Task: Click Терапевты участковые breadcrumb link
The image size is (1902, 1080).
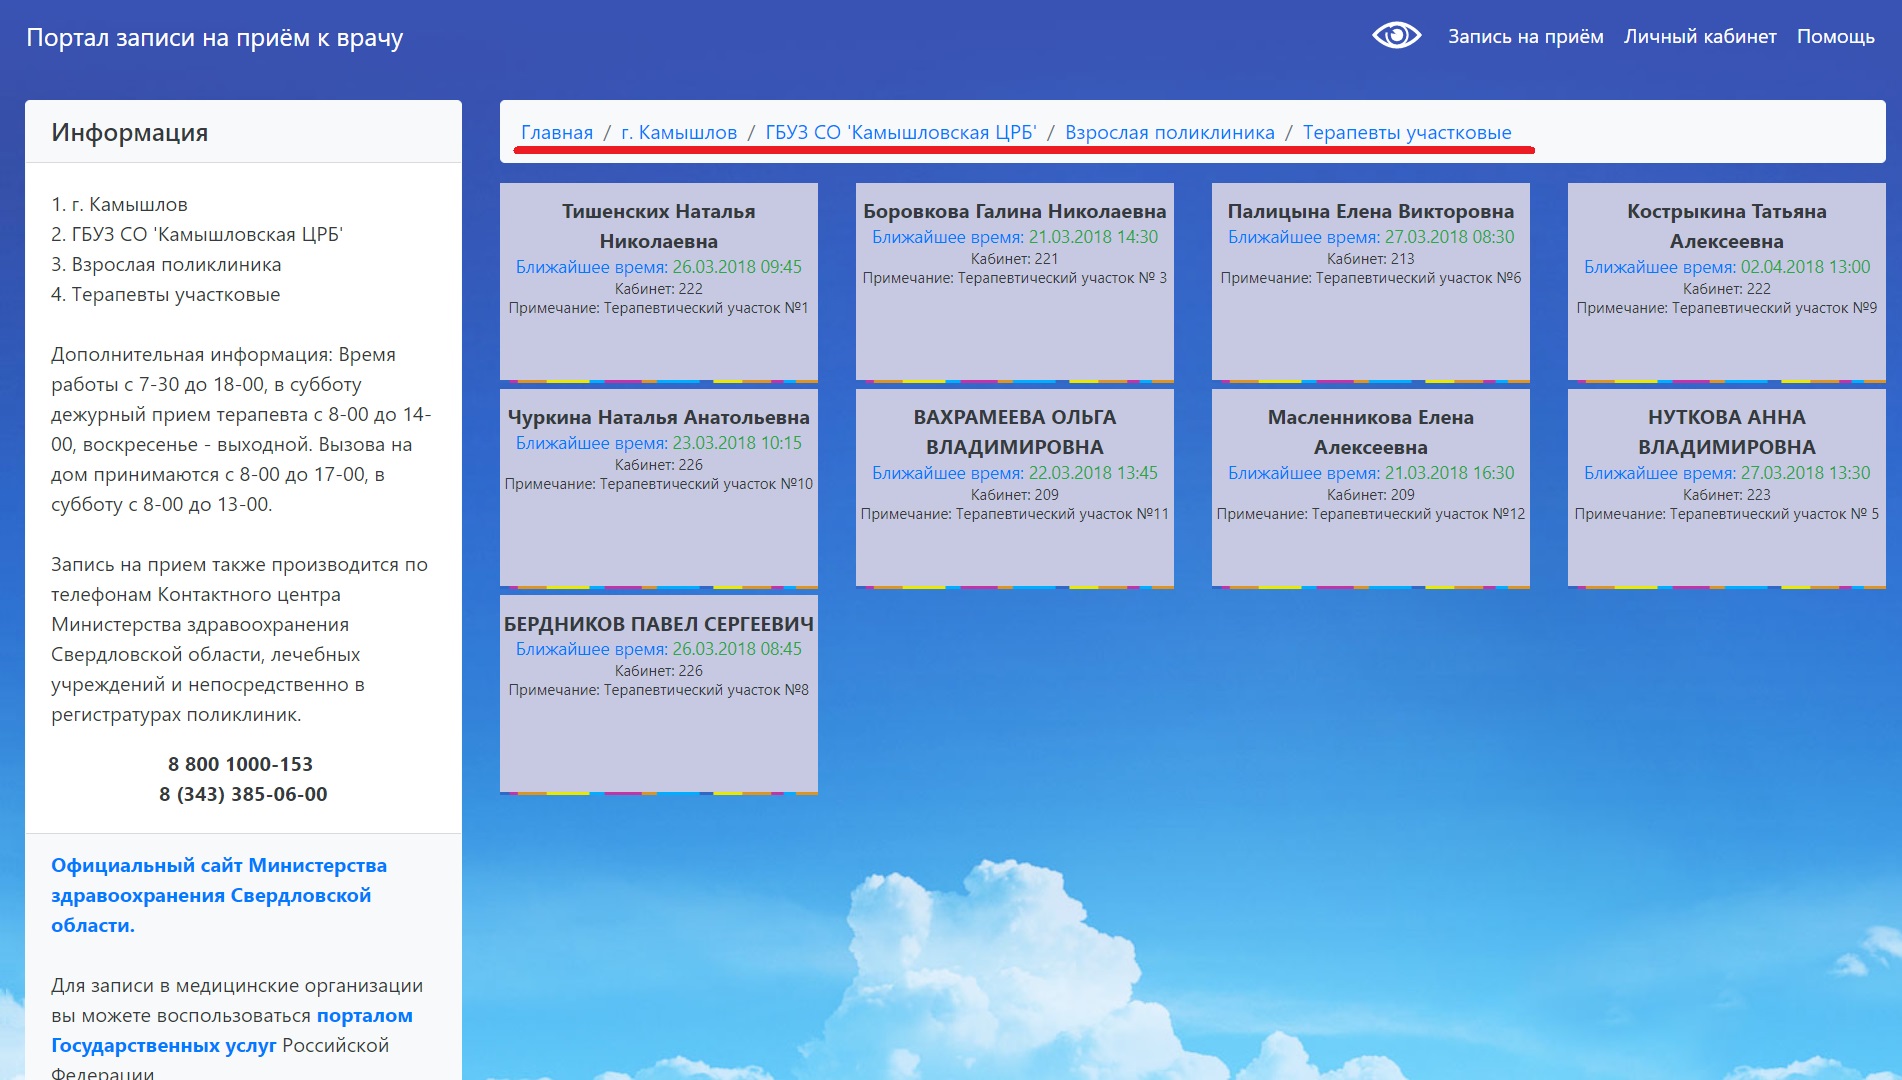Action: [1406, 132]
